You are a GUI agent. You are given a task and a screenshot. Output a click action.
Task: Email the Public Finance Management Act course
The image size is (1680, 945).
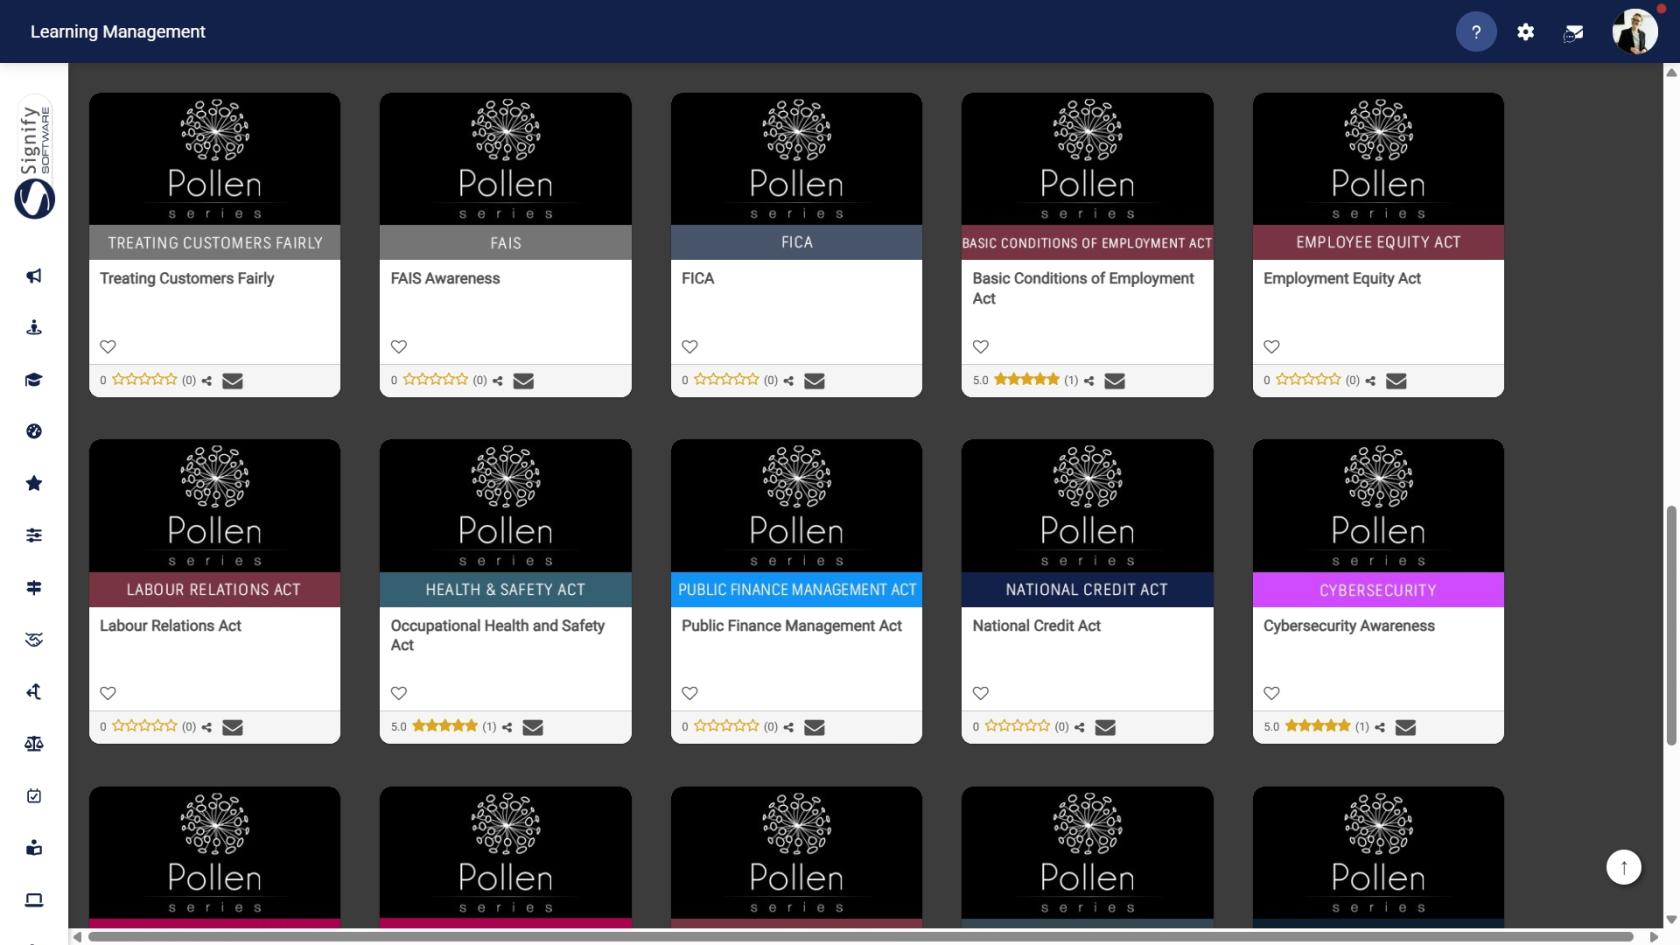pyautogui.click(x=815, y=728)
